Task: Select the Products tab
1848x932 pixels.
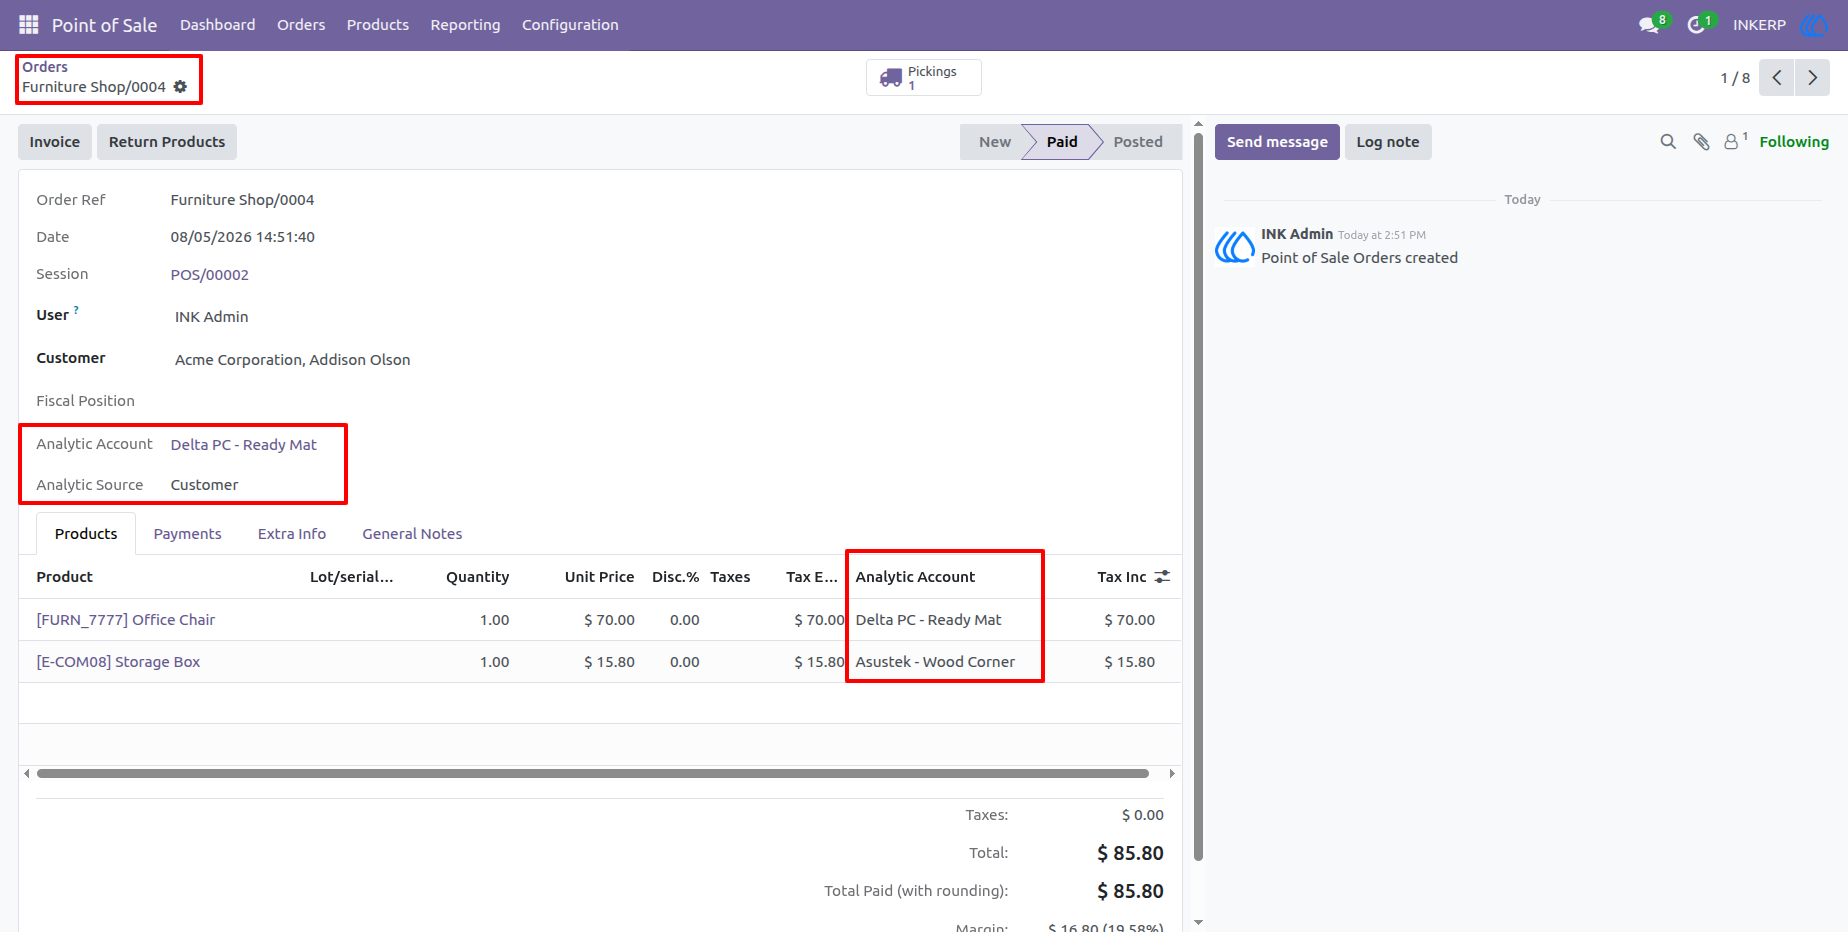Action: [86, 534]
